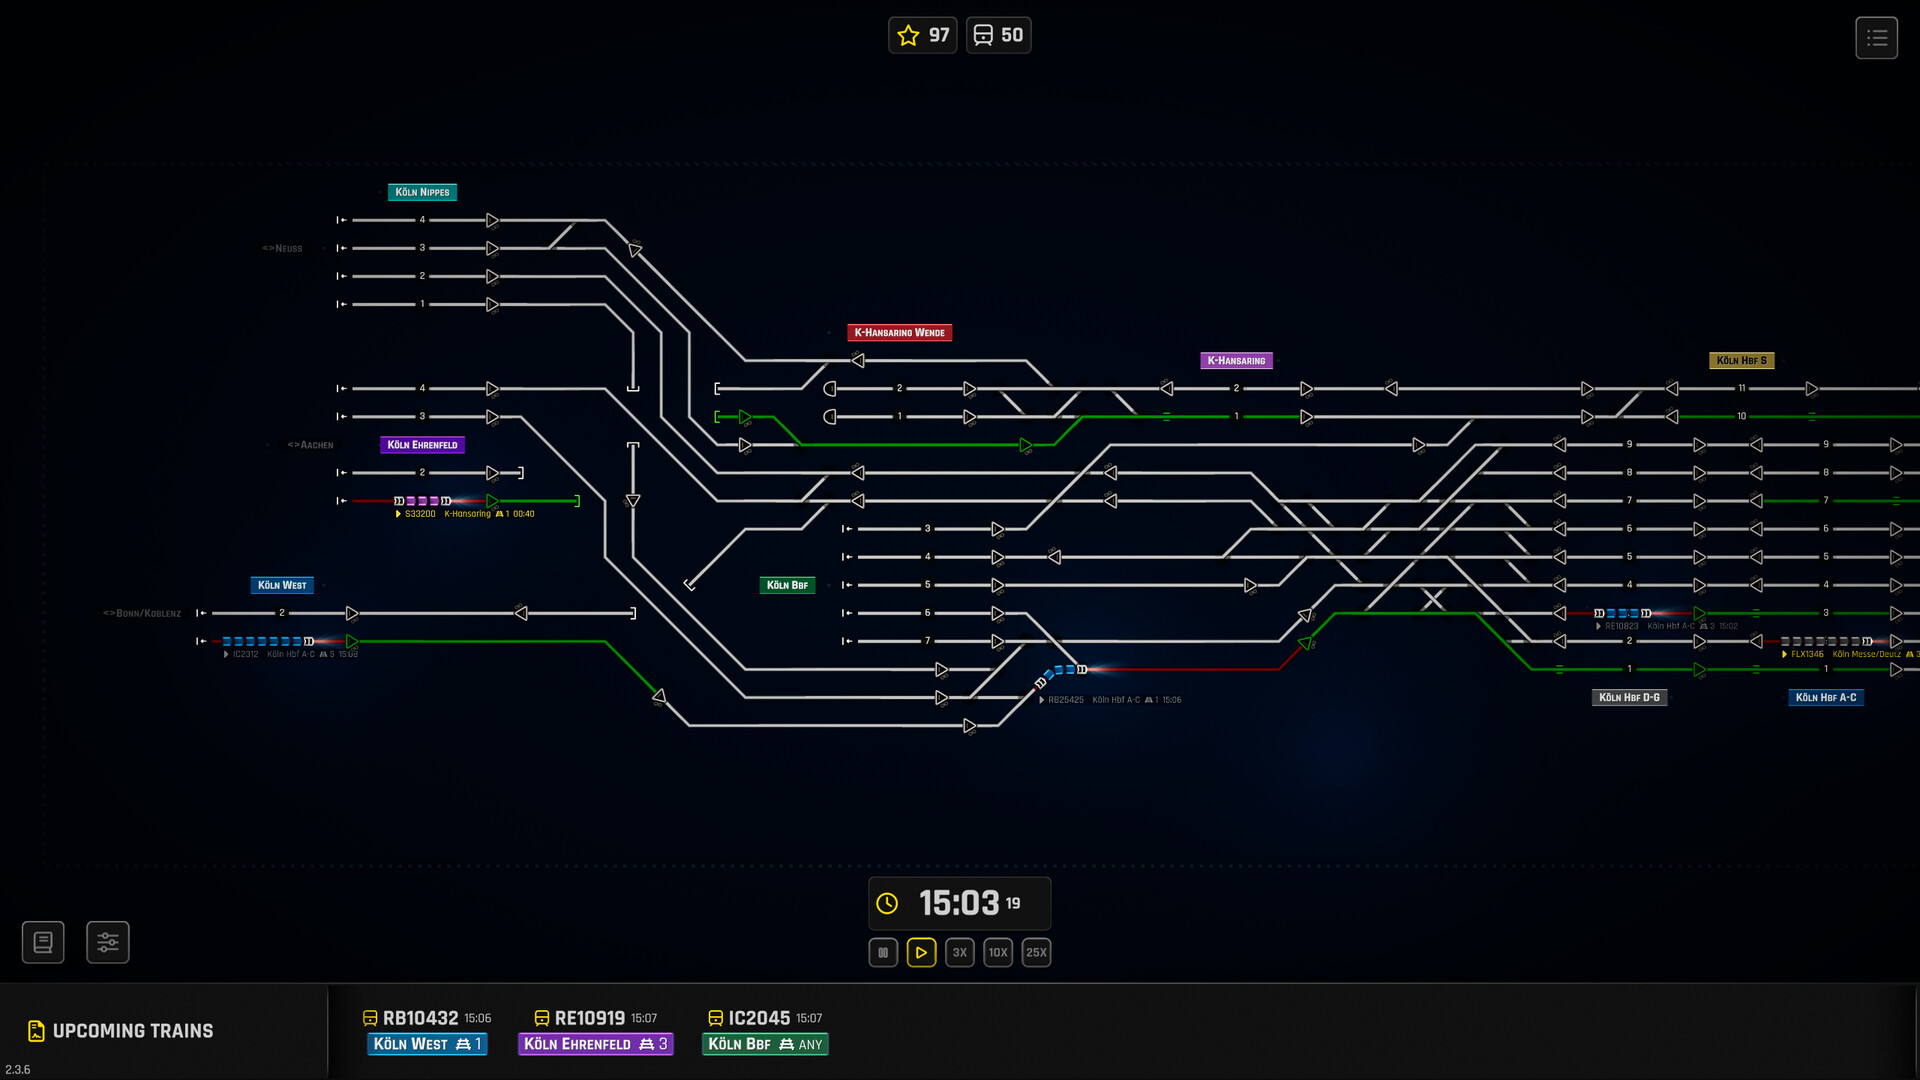Select the blue IC2312 train at Köln West
Screen dimensions: 1920x1080
pyautogui.click(x=267, y=641)
